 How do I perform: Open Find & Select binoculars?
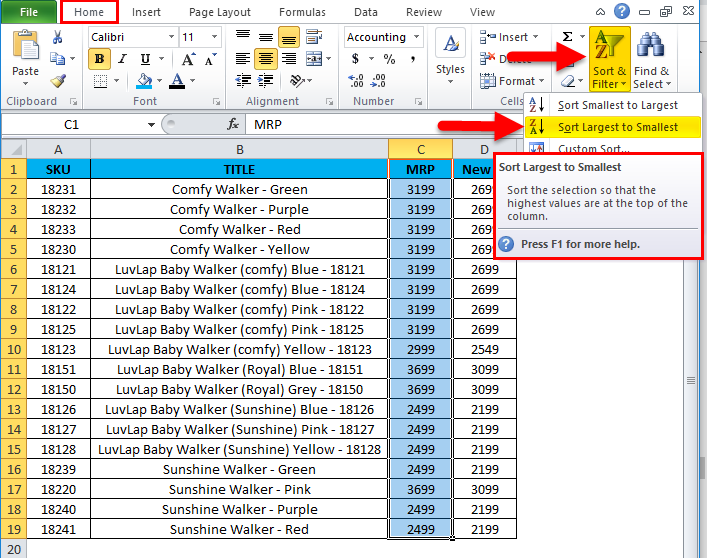click(652, 59)
